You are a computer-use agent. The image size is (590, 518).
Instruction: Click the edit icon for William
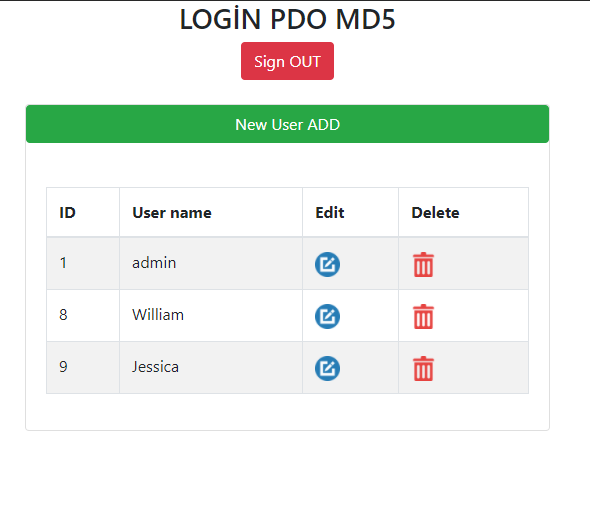click(x=327, y=316)
